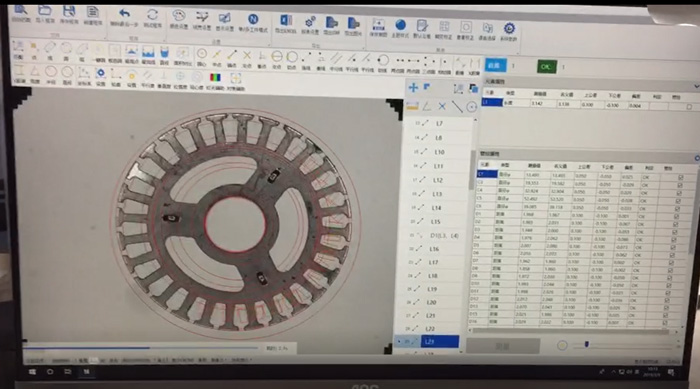Open the Windows Start menu
Image resolution: width=700 pixels, height=389 pixels.
tap(32, 372)
